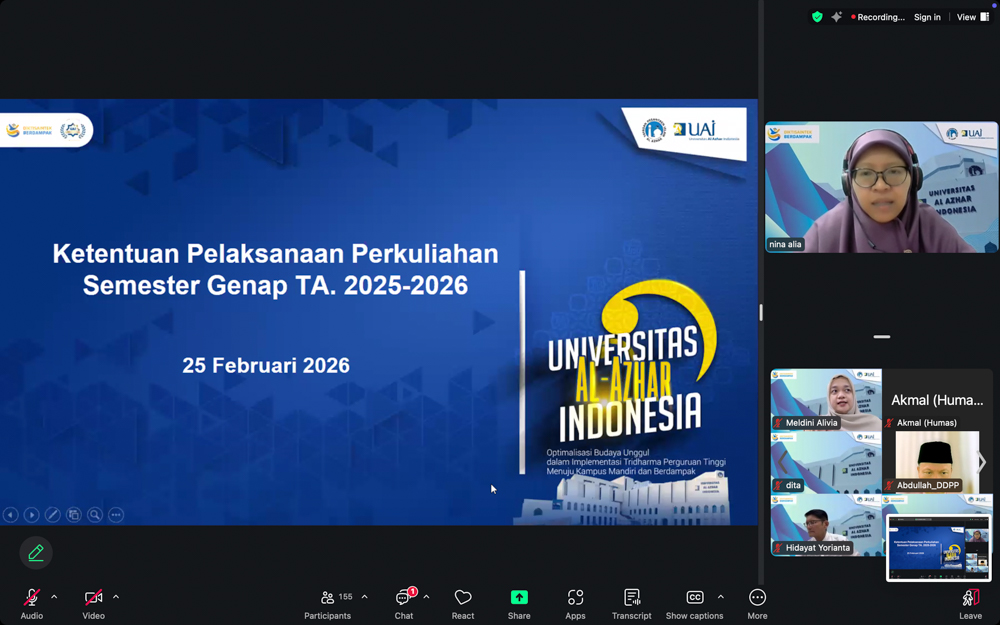Turn on camera with Video button
Screen dimensions: 1000x625
93,598
